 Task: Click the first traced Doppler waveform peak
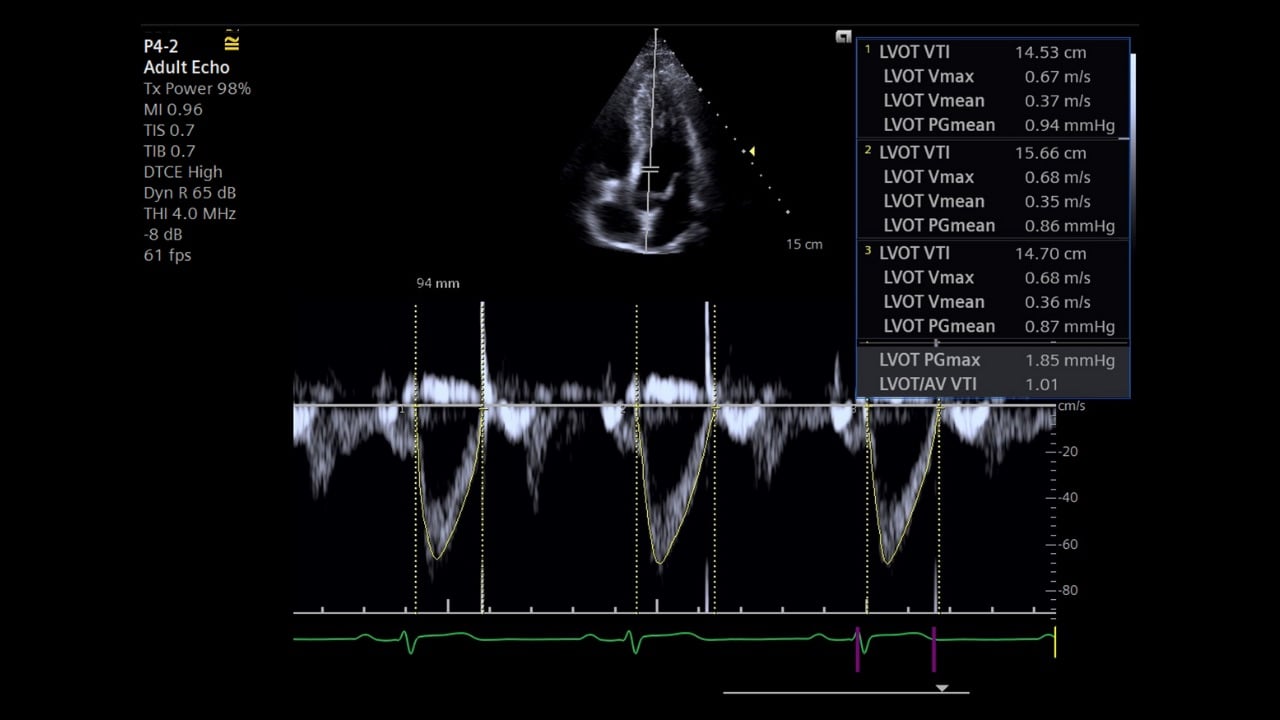pyautogui.click(x=437, y=557)
